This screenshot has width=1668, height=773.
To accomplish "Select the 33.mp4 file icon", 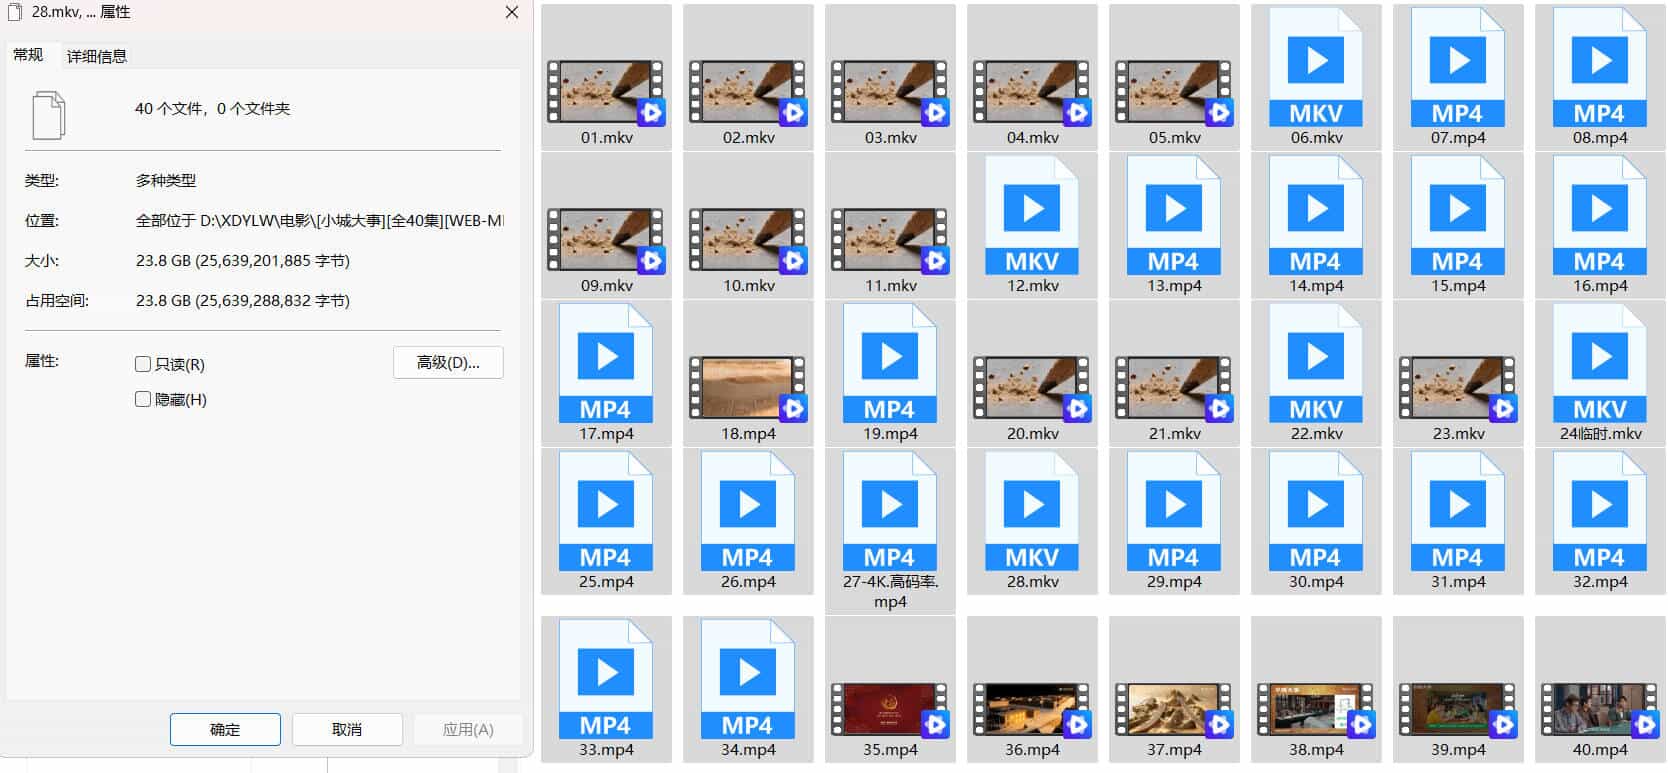I will (x=605, y=680).
